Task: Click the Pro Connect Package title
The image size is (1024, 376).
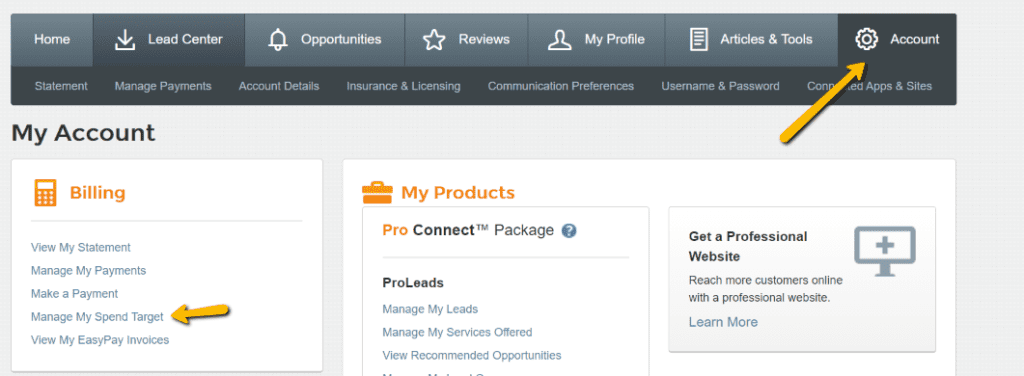Action: tap(468, 230)
